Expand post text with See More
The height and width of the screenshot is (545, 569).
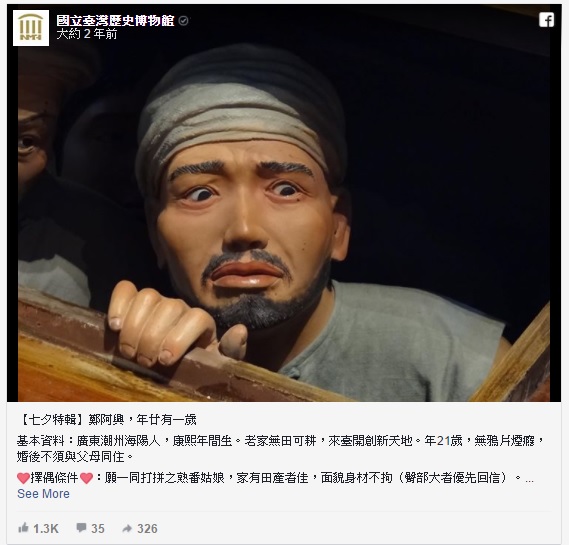tap(43, 494)
